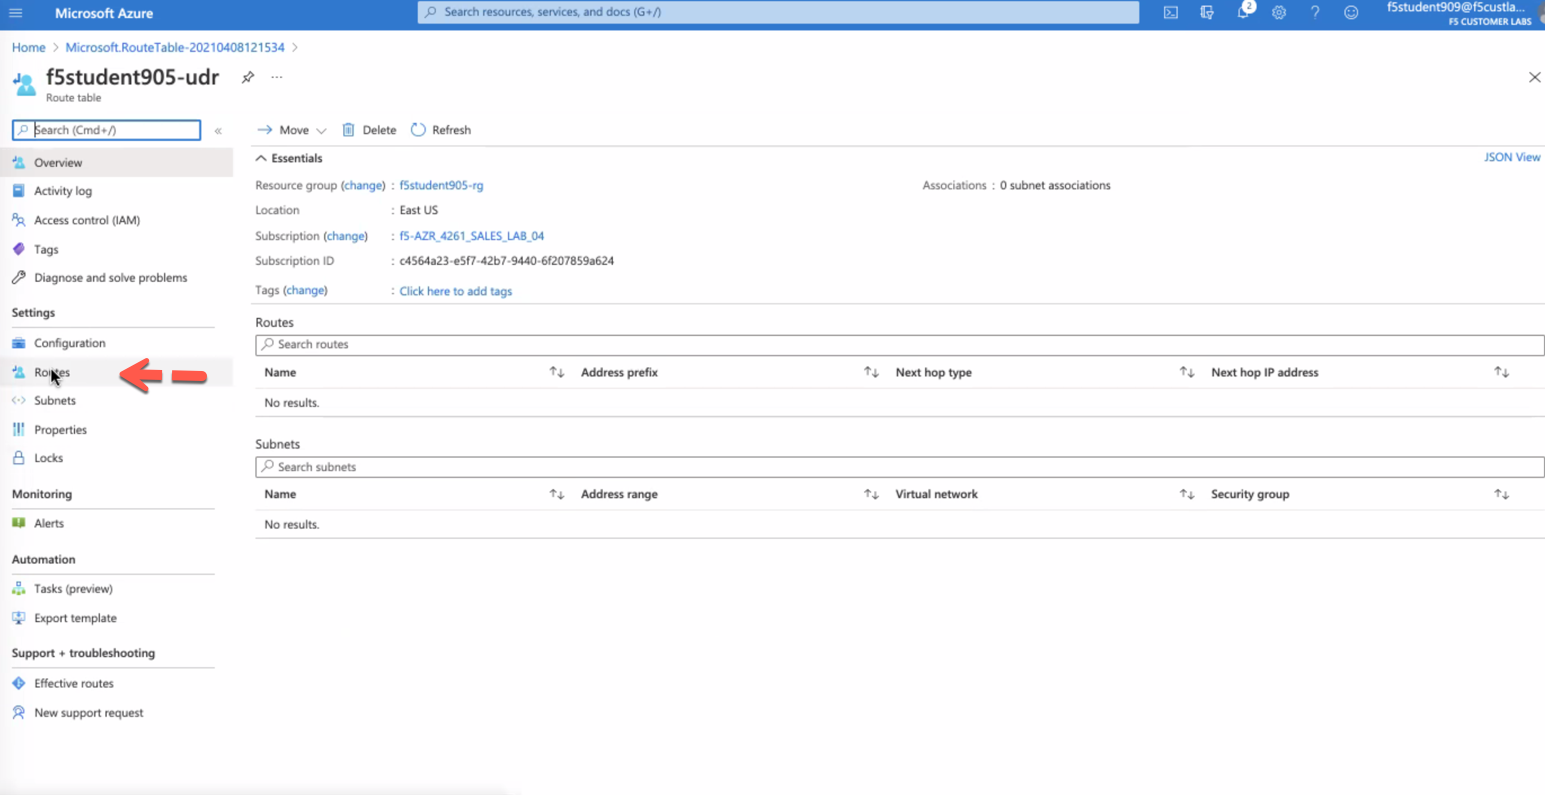This screenshot has height=795, width=1545.
Task: Sort routes by Name column
Action: click(557, 372)
